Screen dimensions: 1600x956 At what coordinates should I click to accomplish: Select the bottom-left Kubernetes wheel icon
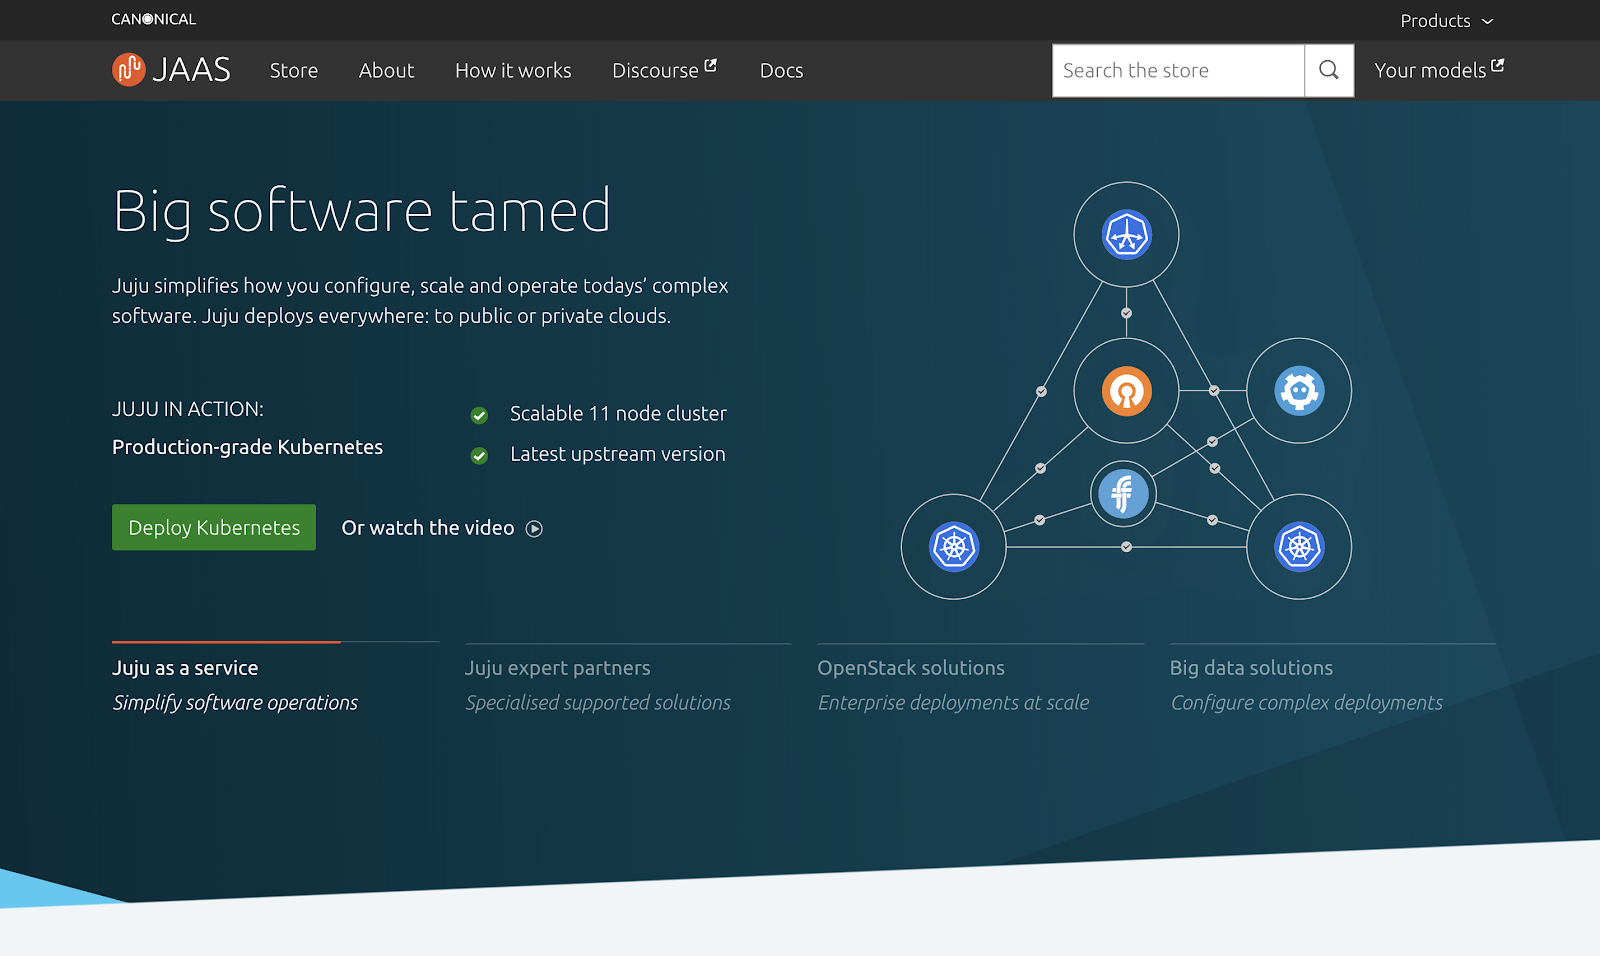(954, 547)
